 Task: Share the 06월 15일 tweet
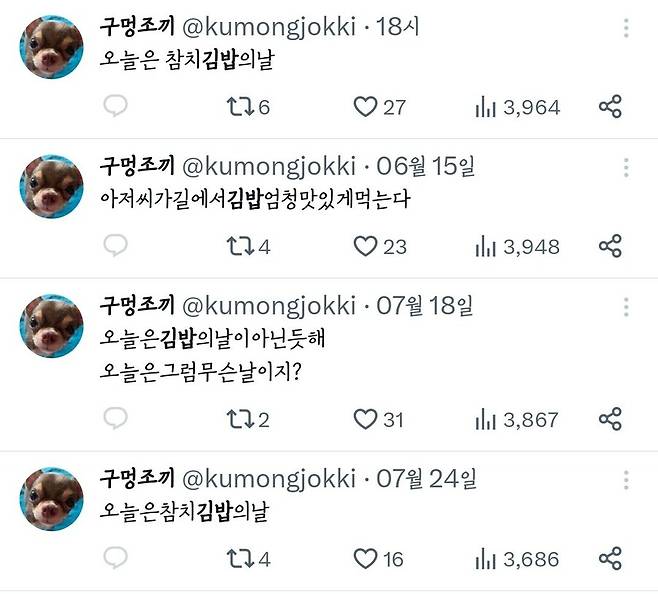[610, 245]
